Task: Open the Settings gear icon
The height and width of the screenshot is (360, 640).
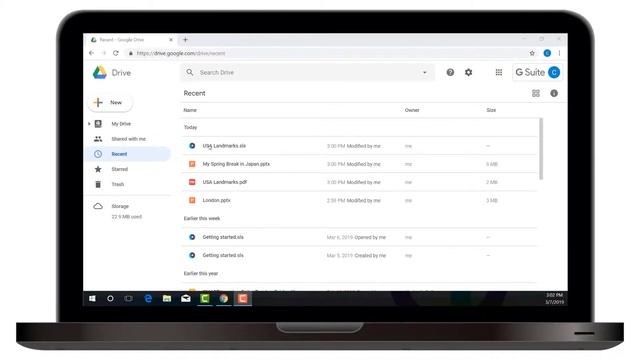Action: pyautogui.click(x=468, y=72)
